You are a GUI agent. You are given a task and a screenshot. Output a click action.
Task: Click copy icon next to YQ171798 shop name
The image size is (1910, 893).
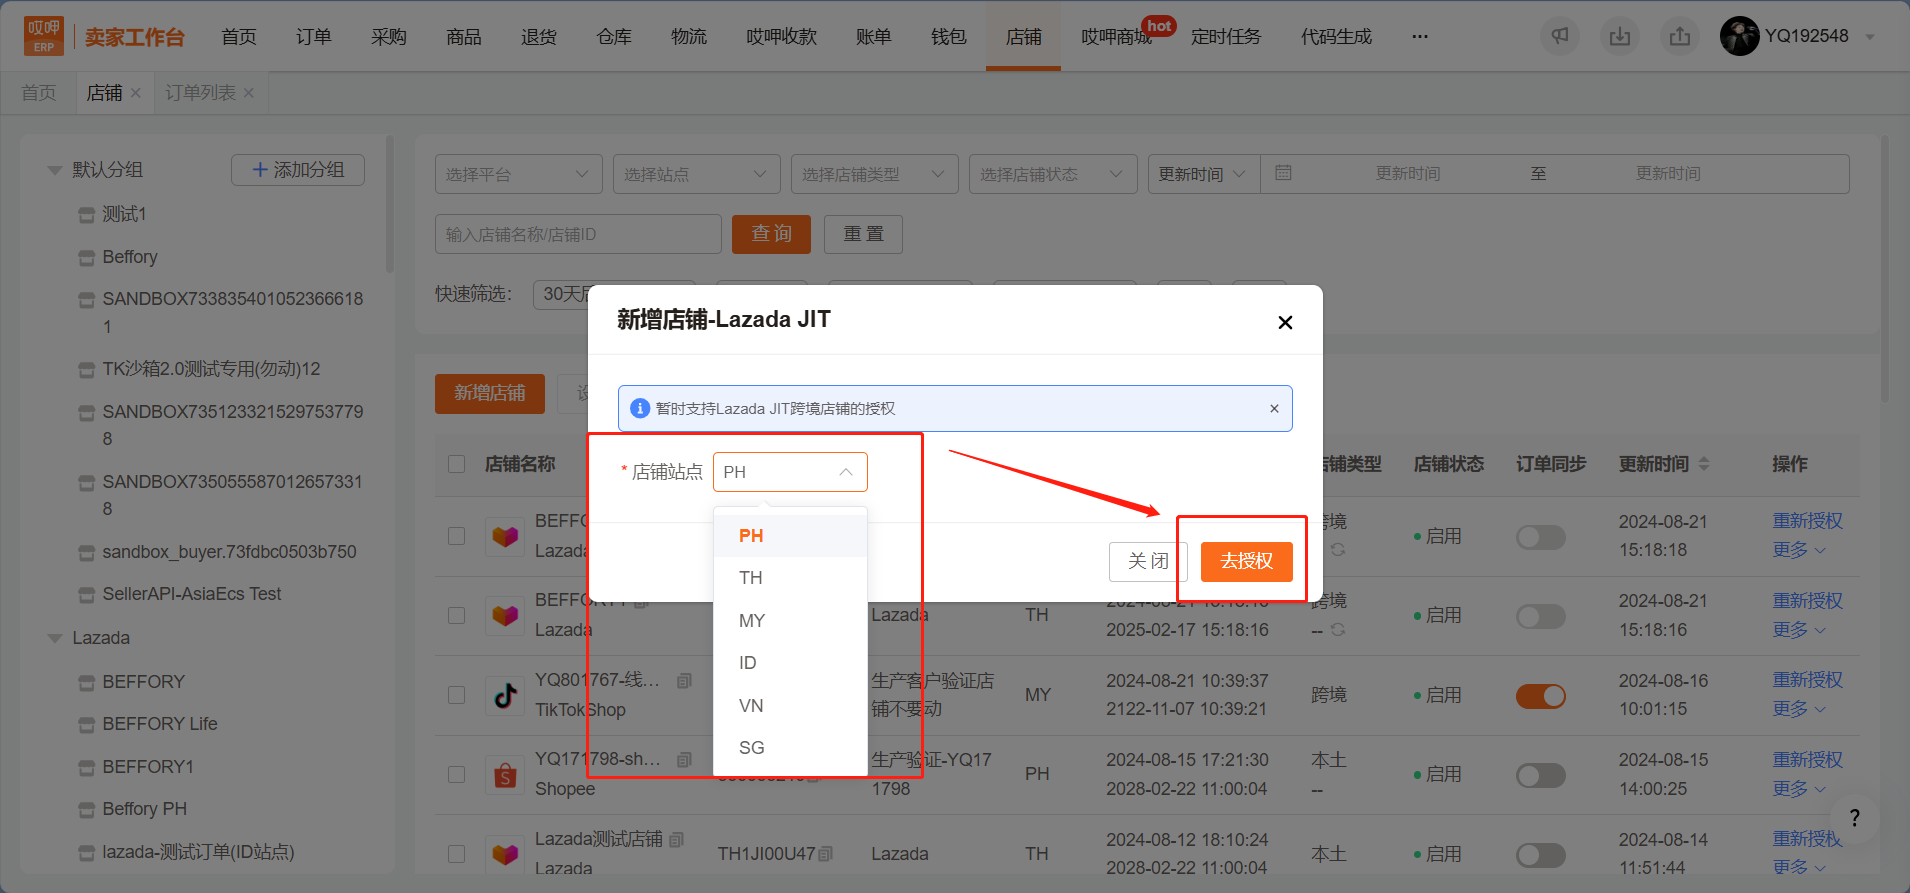click(x=684, y=760)
